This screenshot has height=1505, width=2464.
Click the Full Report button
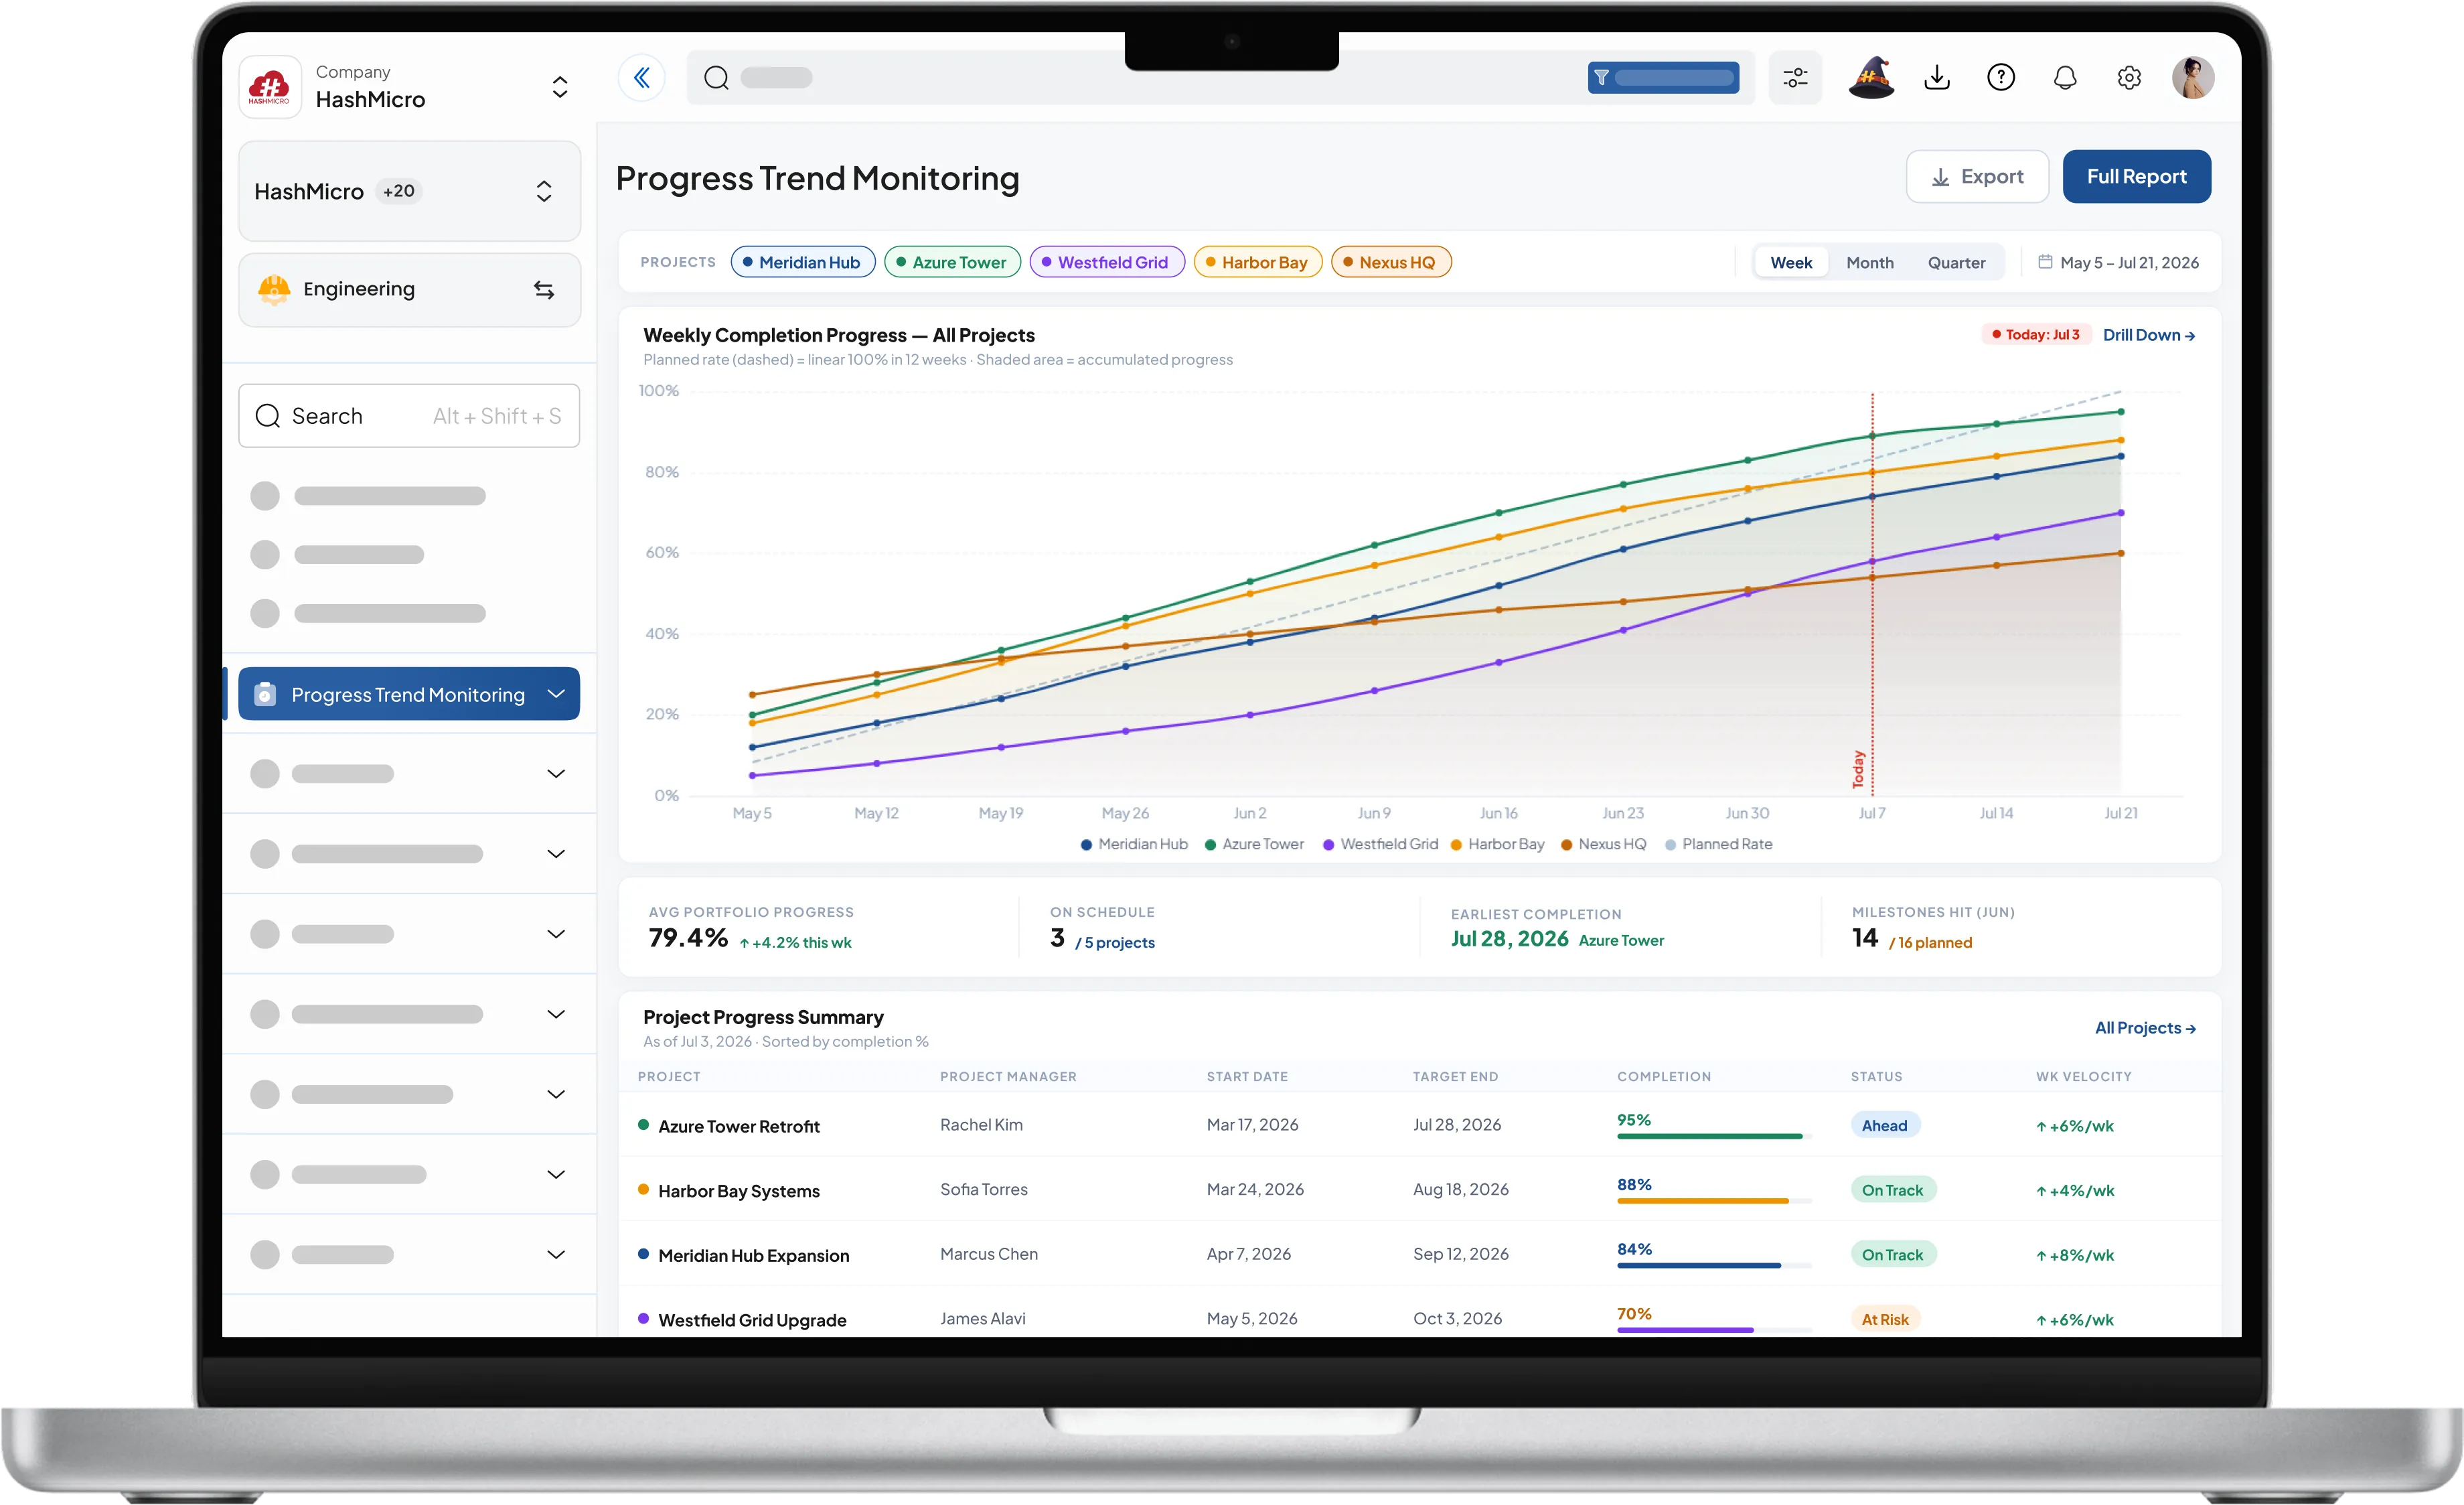(x=2136, y=177)
